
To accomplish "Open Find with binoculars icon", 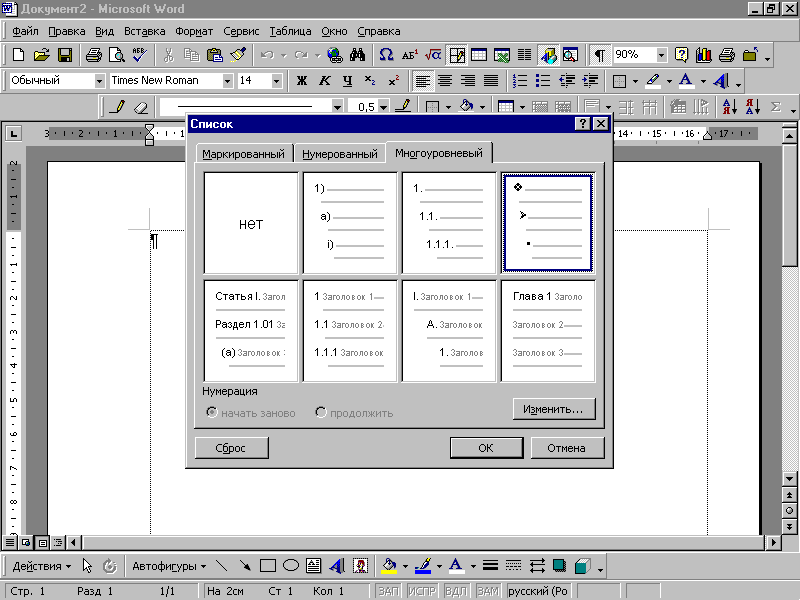I will coord(358,55).
